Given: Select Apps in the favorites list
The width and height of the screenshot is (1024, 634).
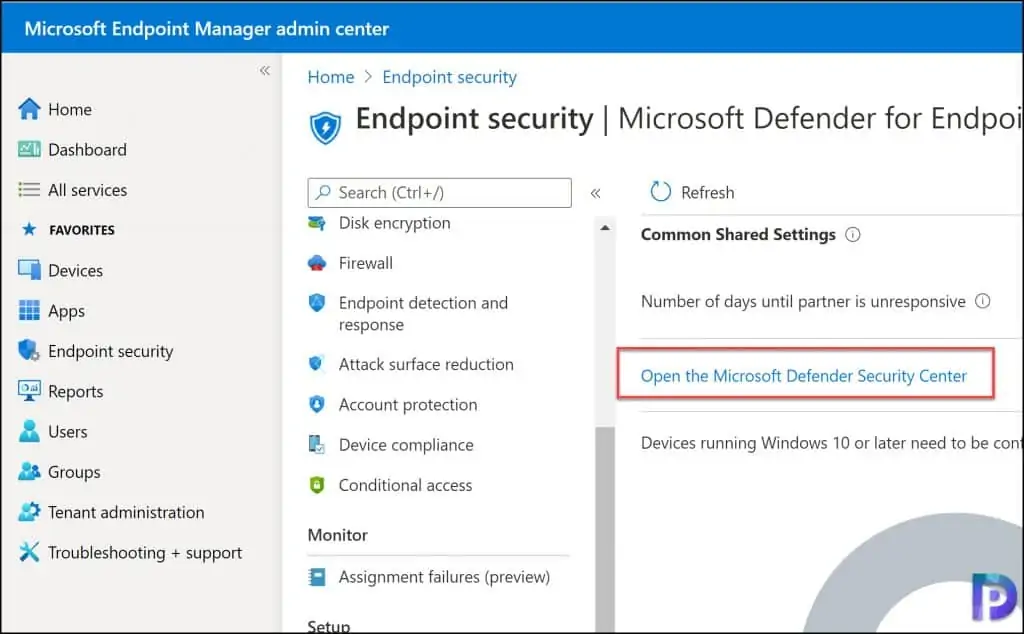Looking at the screenshot, I should coord(67,311).
